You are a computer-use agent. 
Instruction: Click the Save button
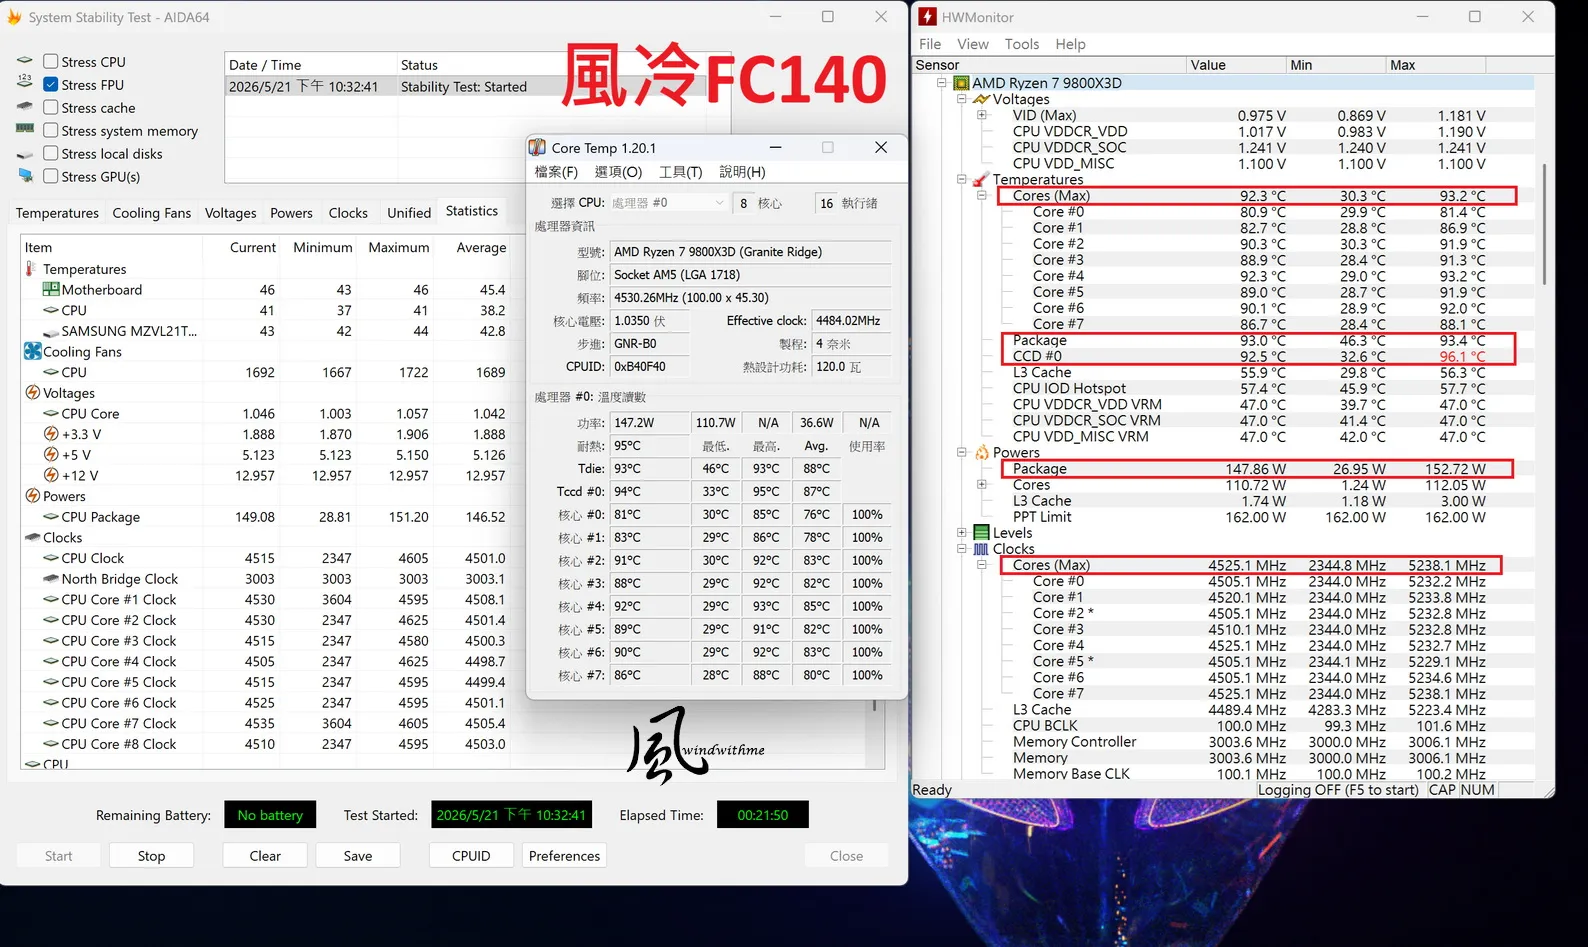pos(358,856)
